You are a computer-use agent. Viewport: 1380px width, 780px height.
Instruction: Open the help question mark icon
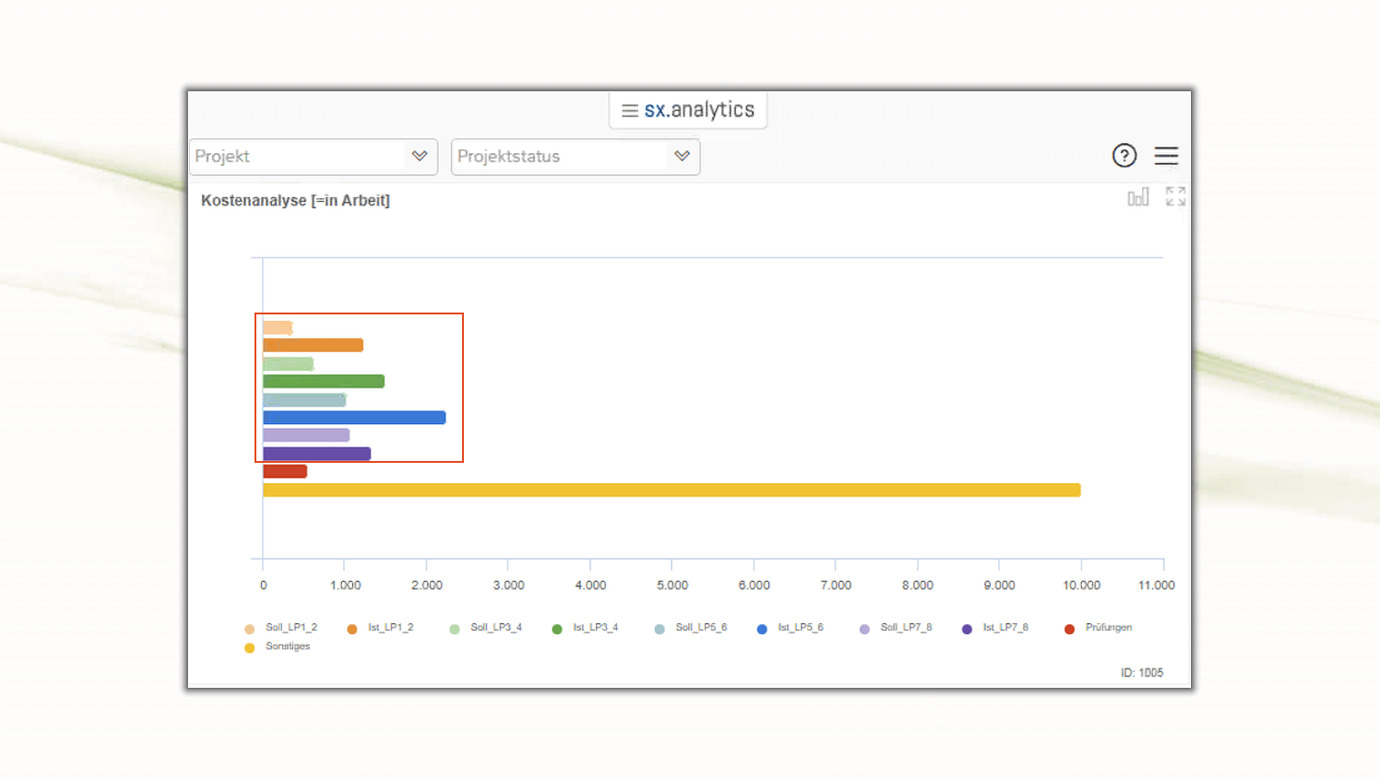tap(1124, 156)
